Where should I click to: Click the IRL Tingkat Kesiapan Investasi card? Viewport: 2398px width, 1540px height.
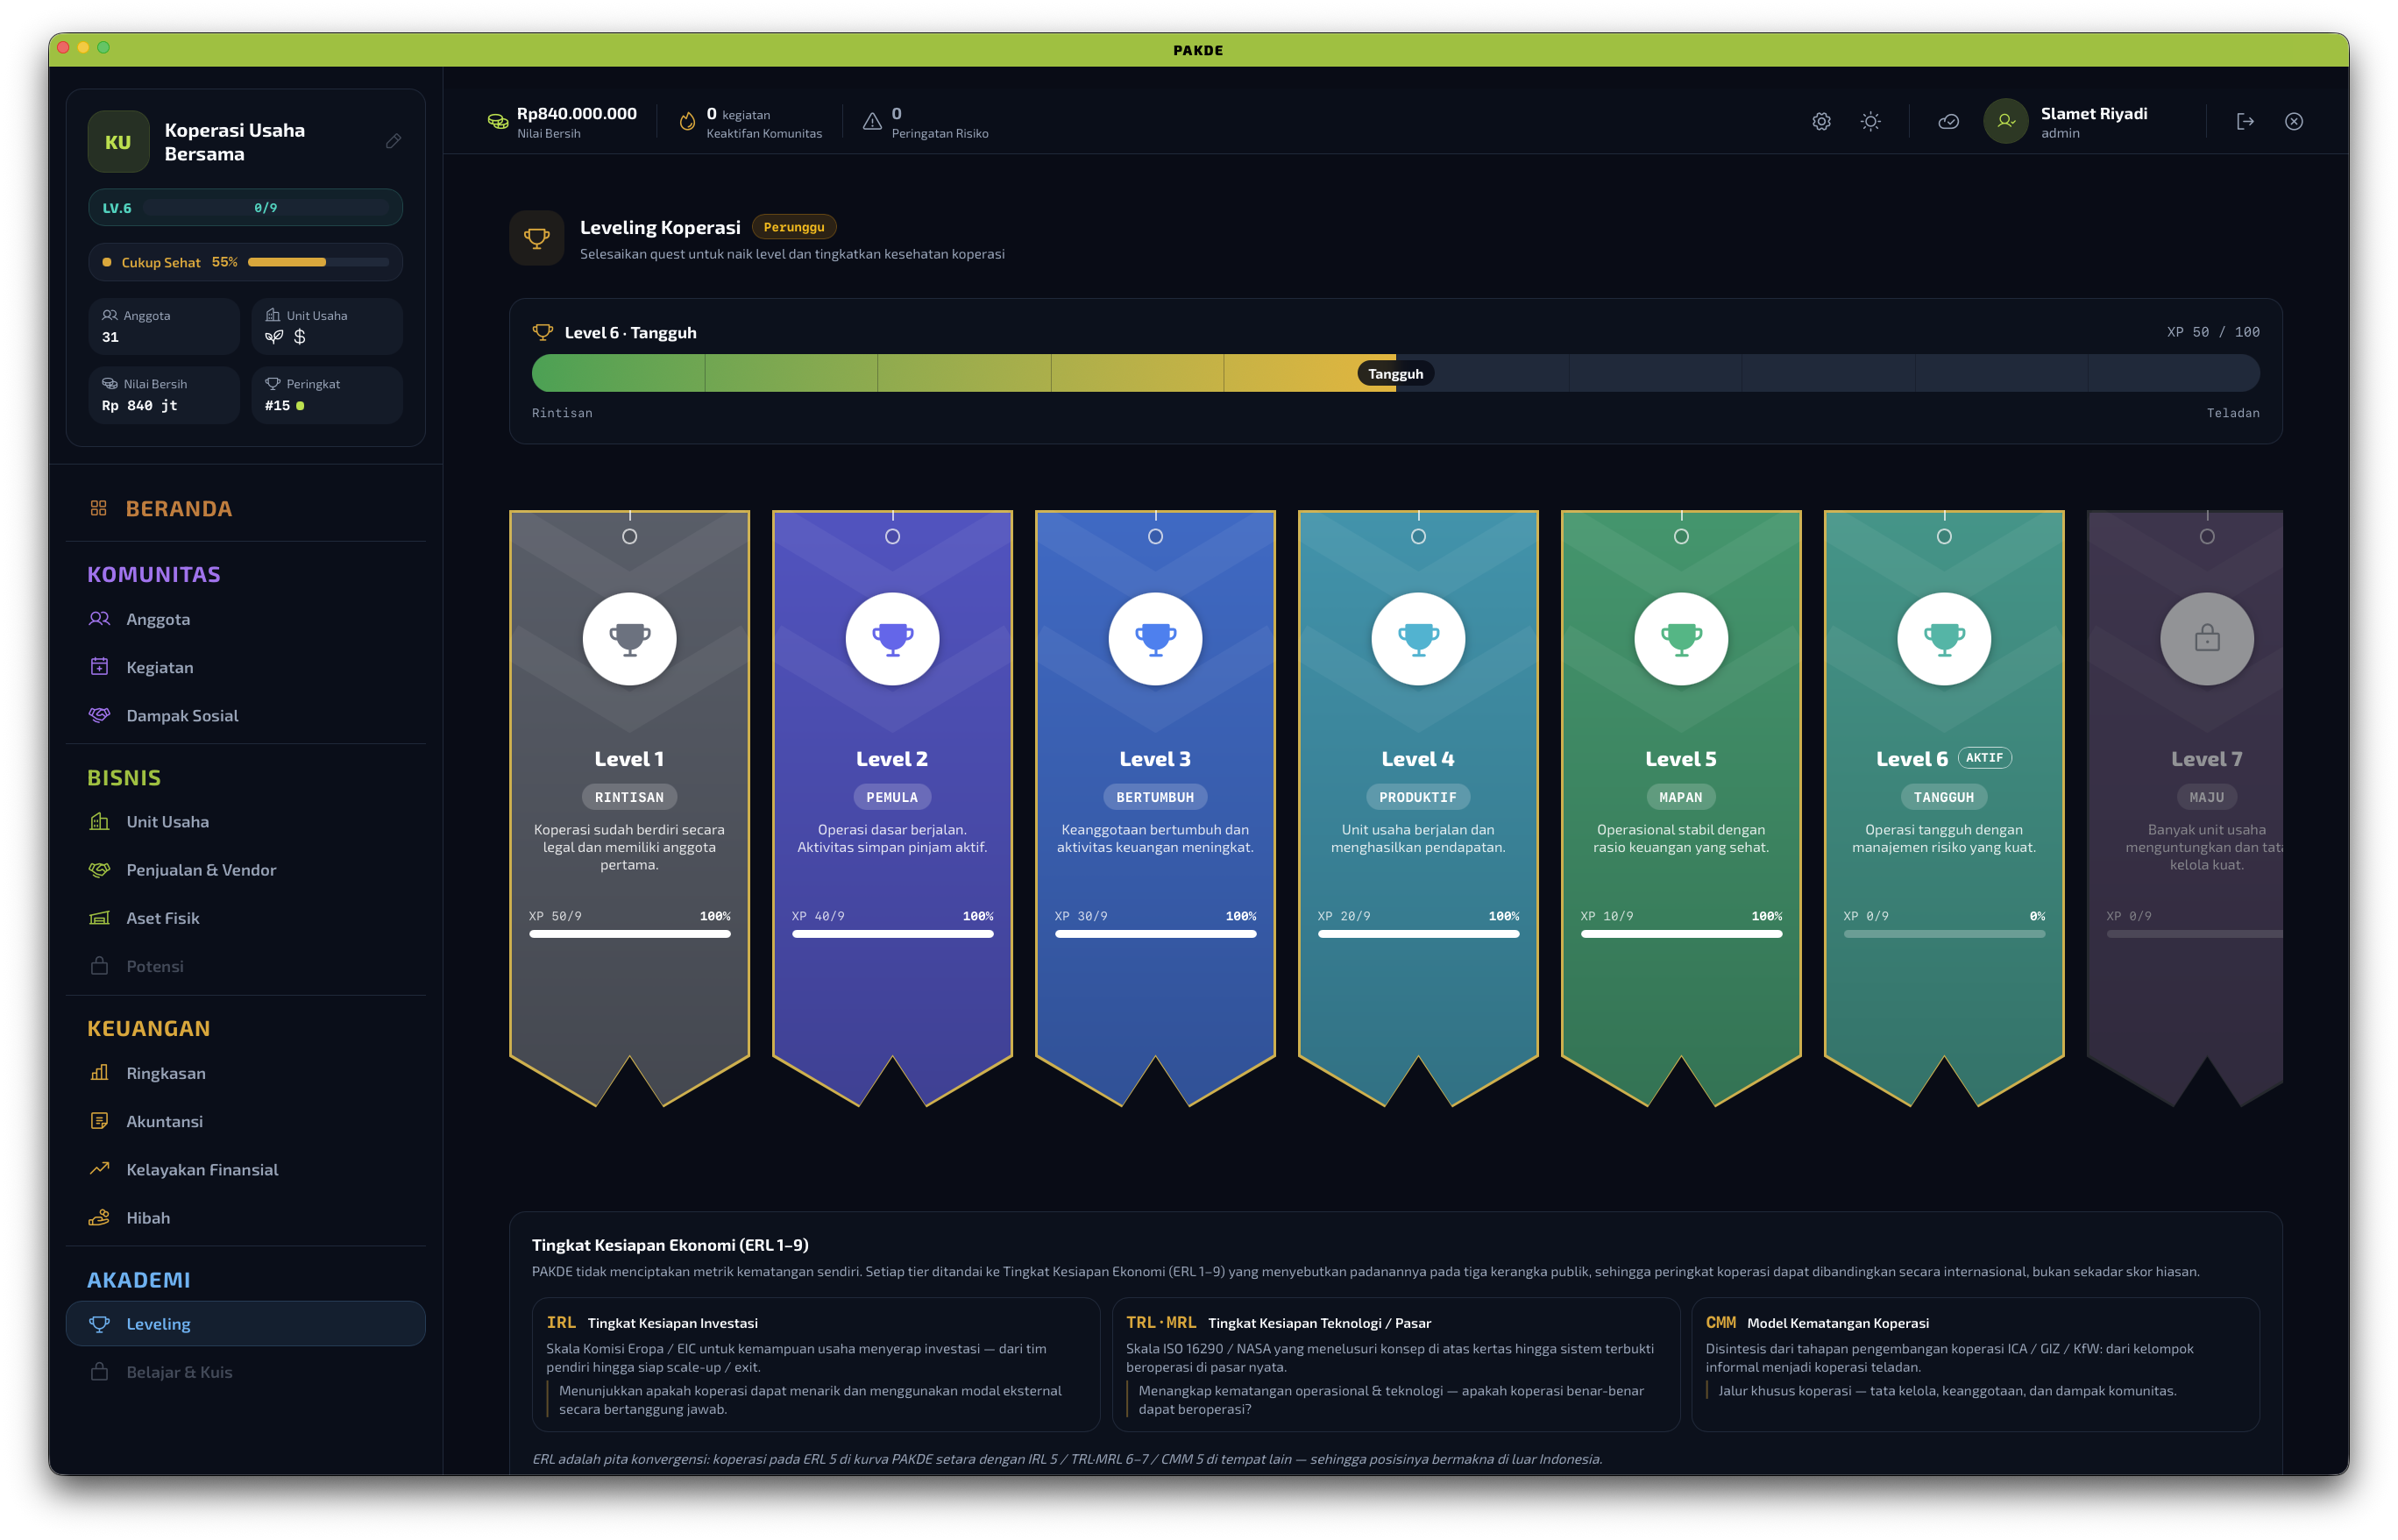(x=815, y=1364)
